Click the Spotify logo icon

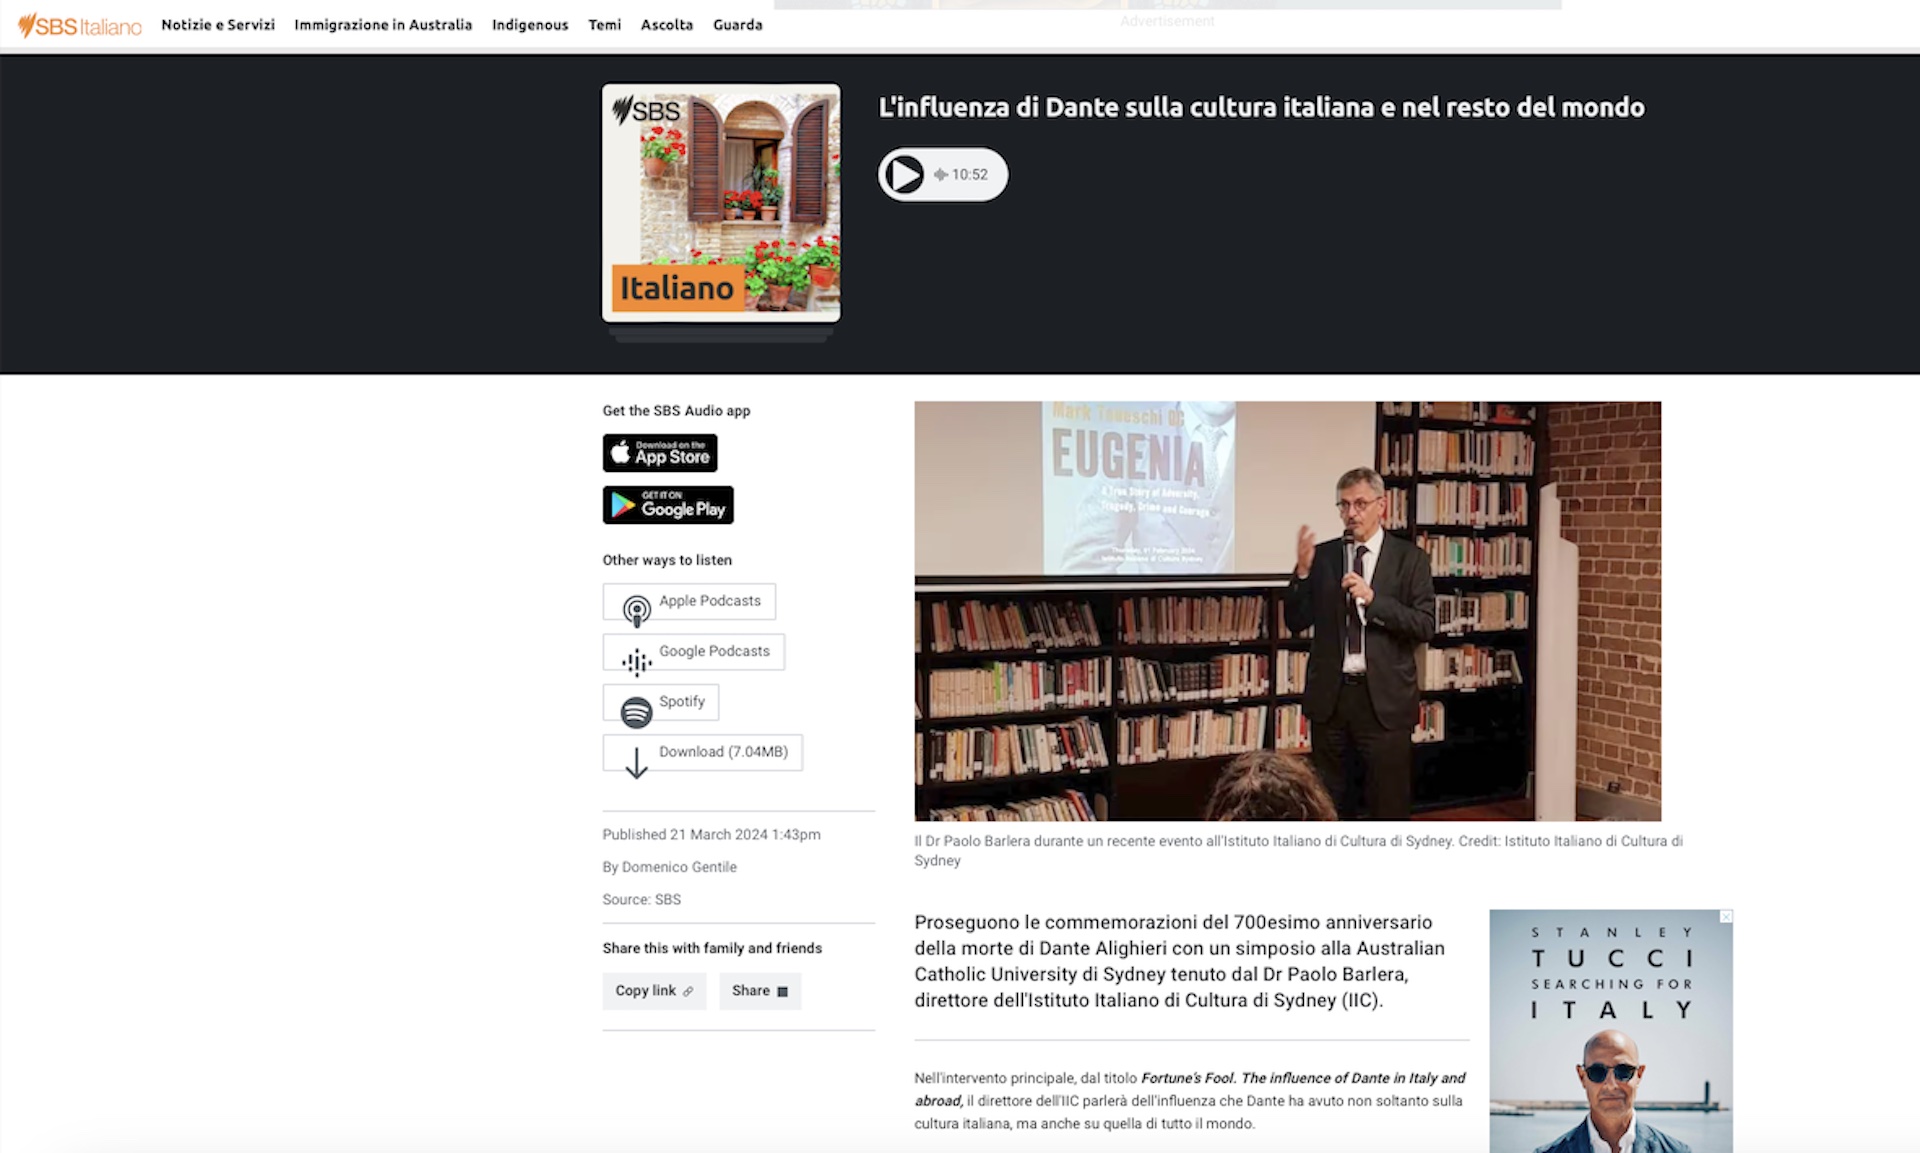[x=637, y=711]
